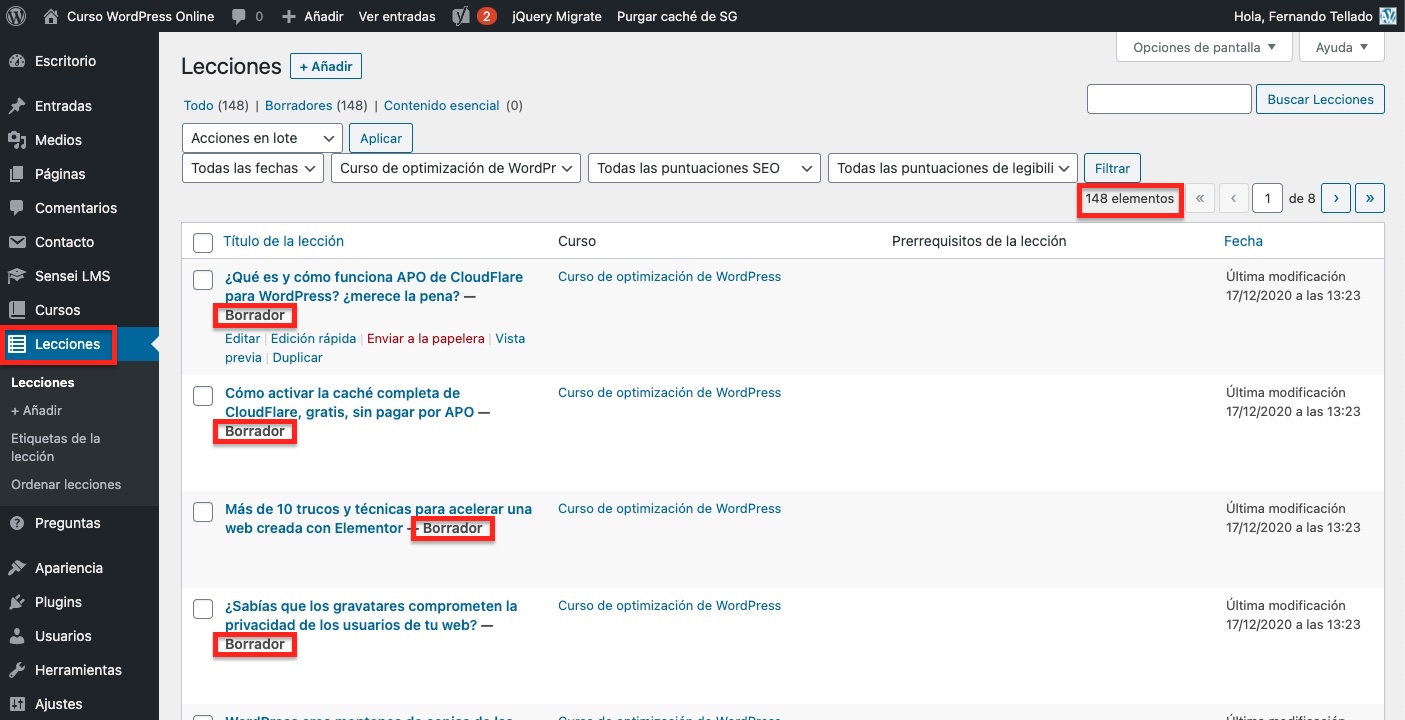Expand the Todas las fechas filter
Viewport: 1405px width, 720px height.
pyautogui.click(x=254, y=168)
